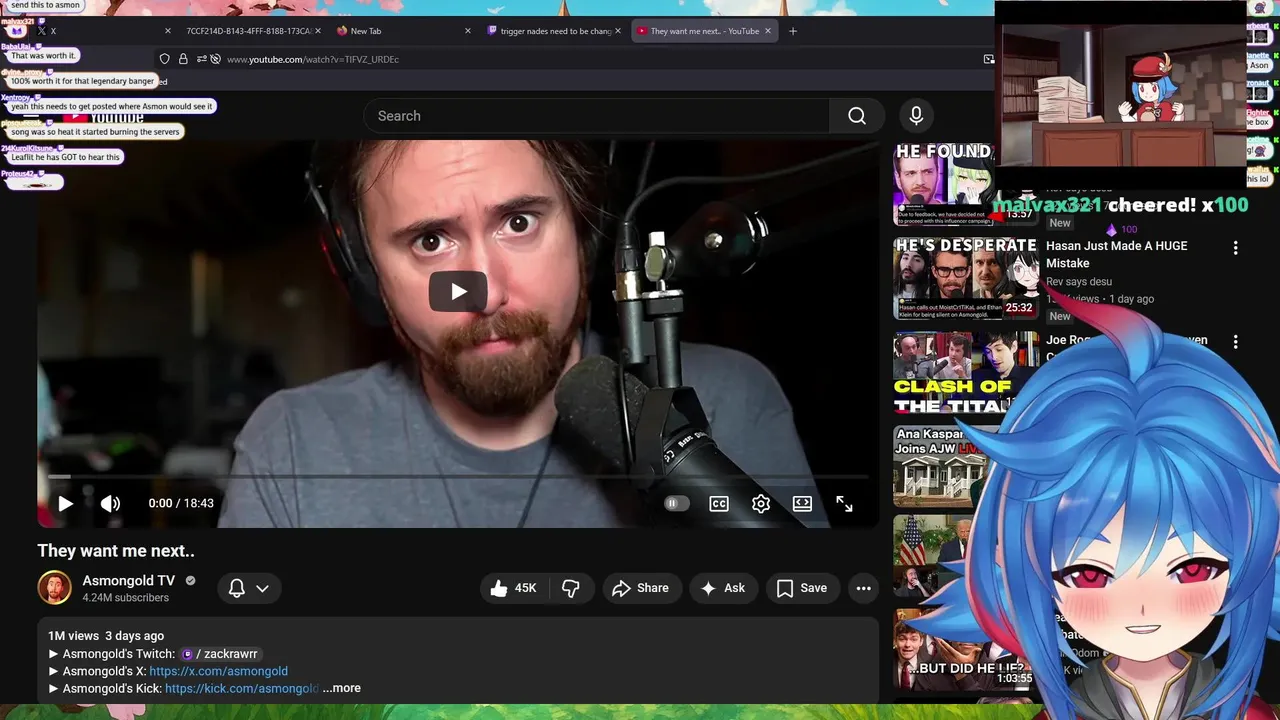Toggle closed captions CC button
This screenshot has width=1280, height=720.
click(x=719, y=503)
